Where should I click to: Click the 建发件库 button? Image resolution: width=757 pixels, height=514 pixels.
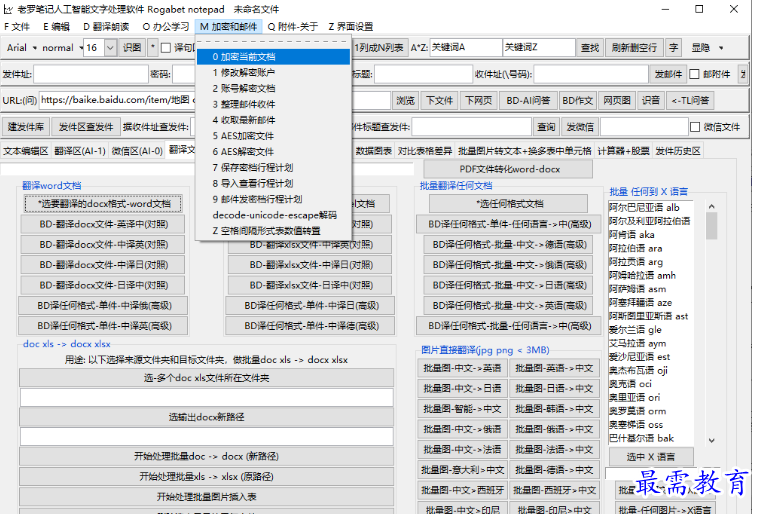tap(26, 127)
